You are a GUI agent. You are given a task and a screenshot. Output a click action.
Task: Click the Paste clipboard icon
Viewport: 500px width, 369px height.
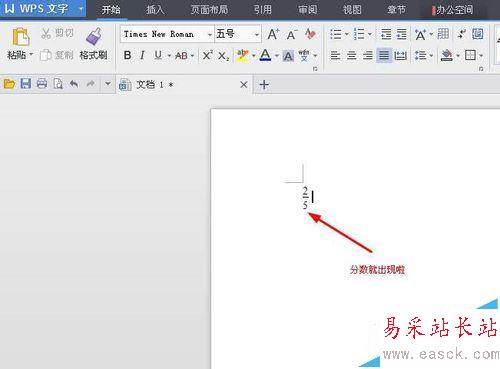coord(21,37)
